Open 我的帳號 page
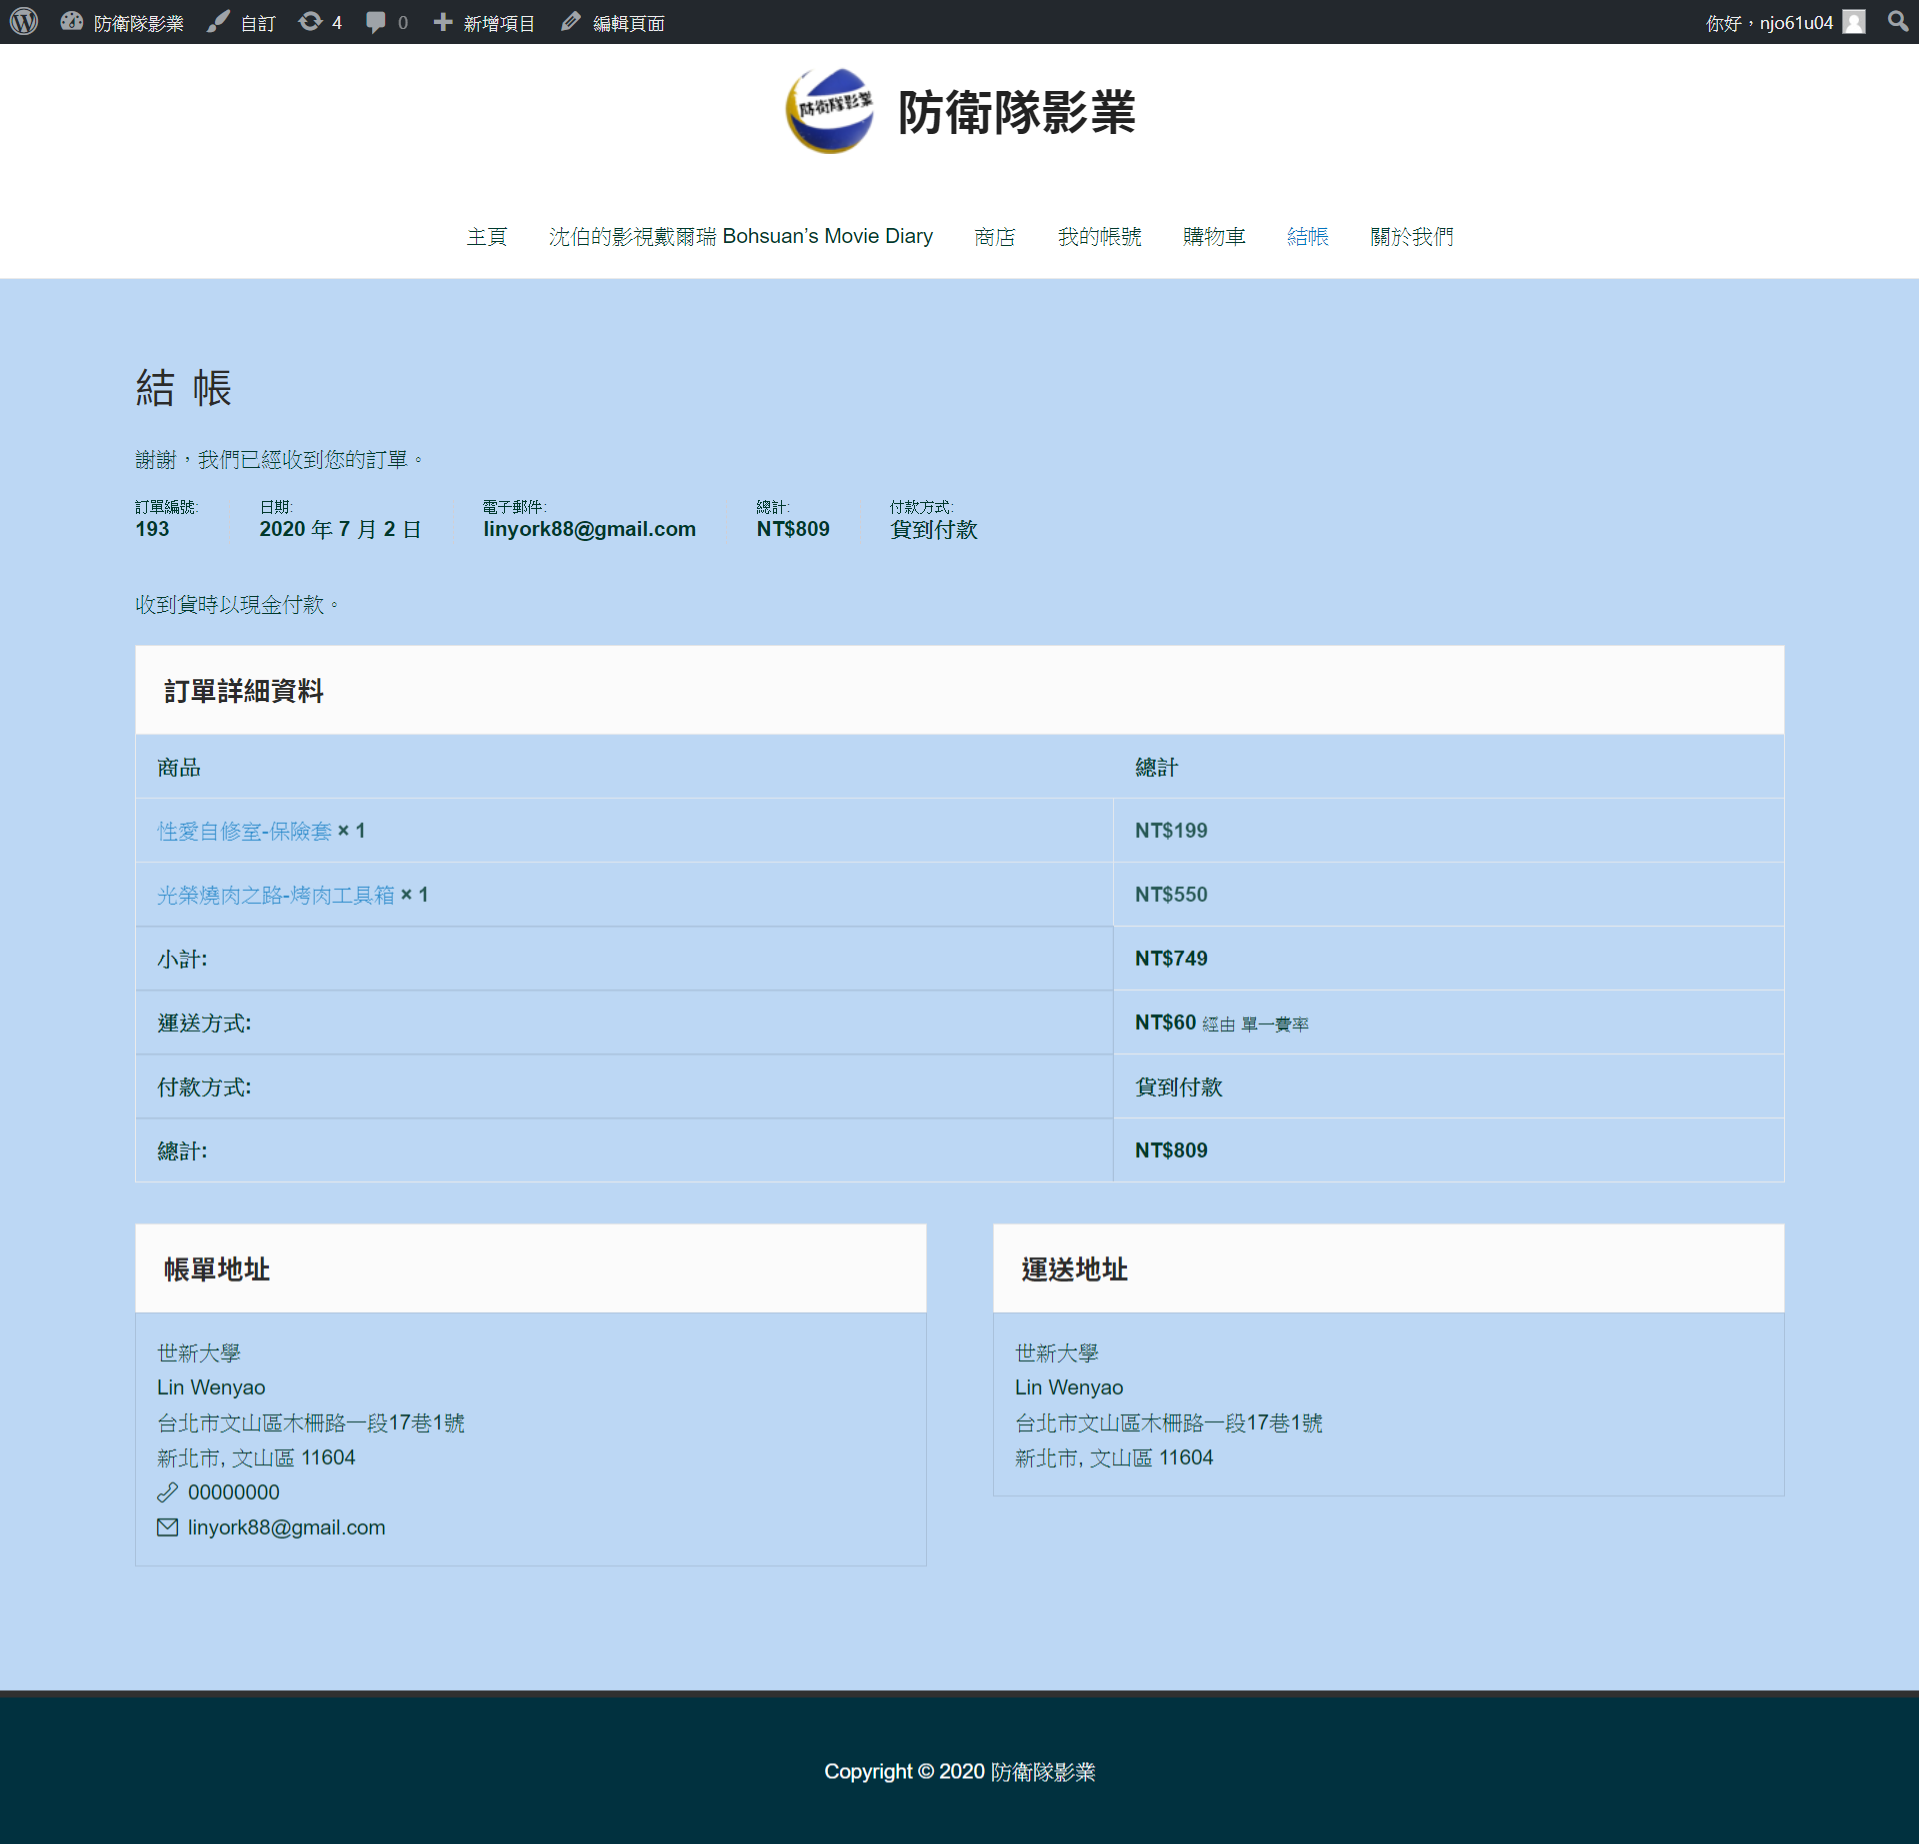 (x=1099, y=237)
